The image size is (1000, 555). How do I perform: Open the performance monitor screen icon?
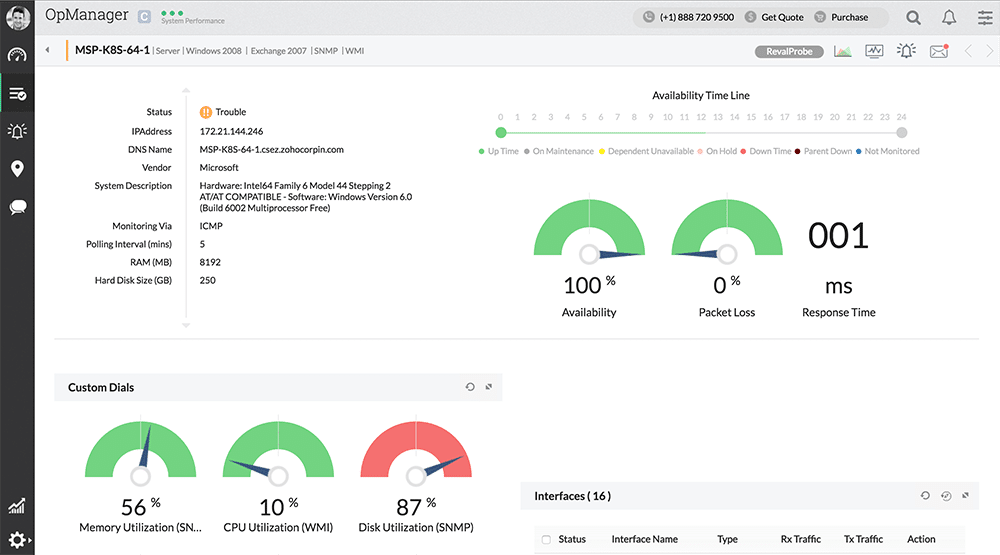(x=874, y=51)
